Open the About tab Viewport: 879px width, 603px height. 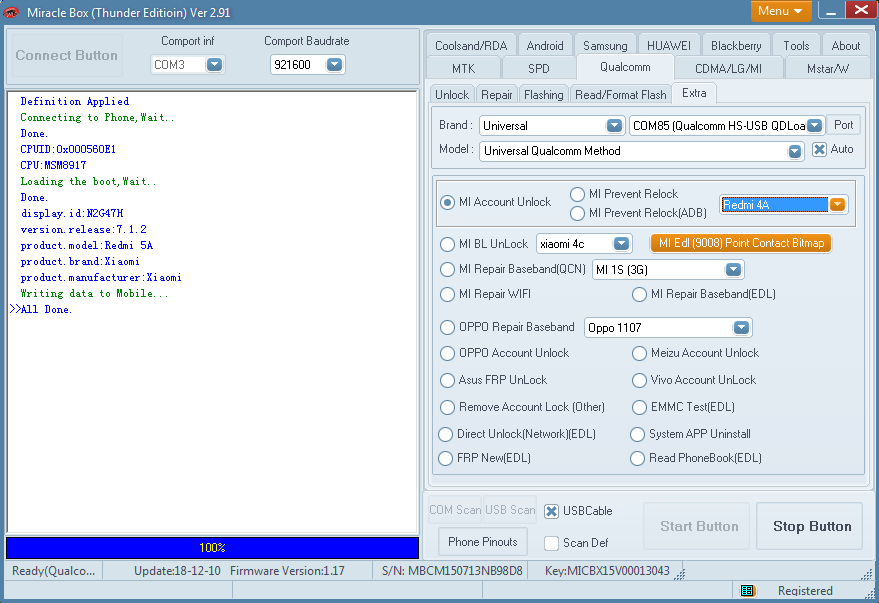point(845,45)
